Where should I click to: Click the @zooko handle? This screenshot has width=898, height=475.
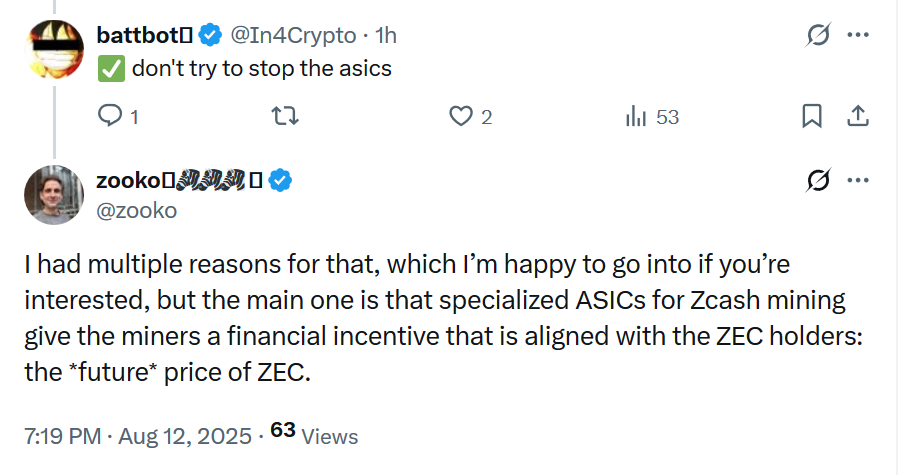pyautogui.click(x=137, y=211)
